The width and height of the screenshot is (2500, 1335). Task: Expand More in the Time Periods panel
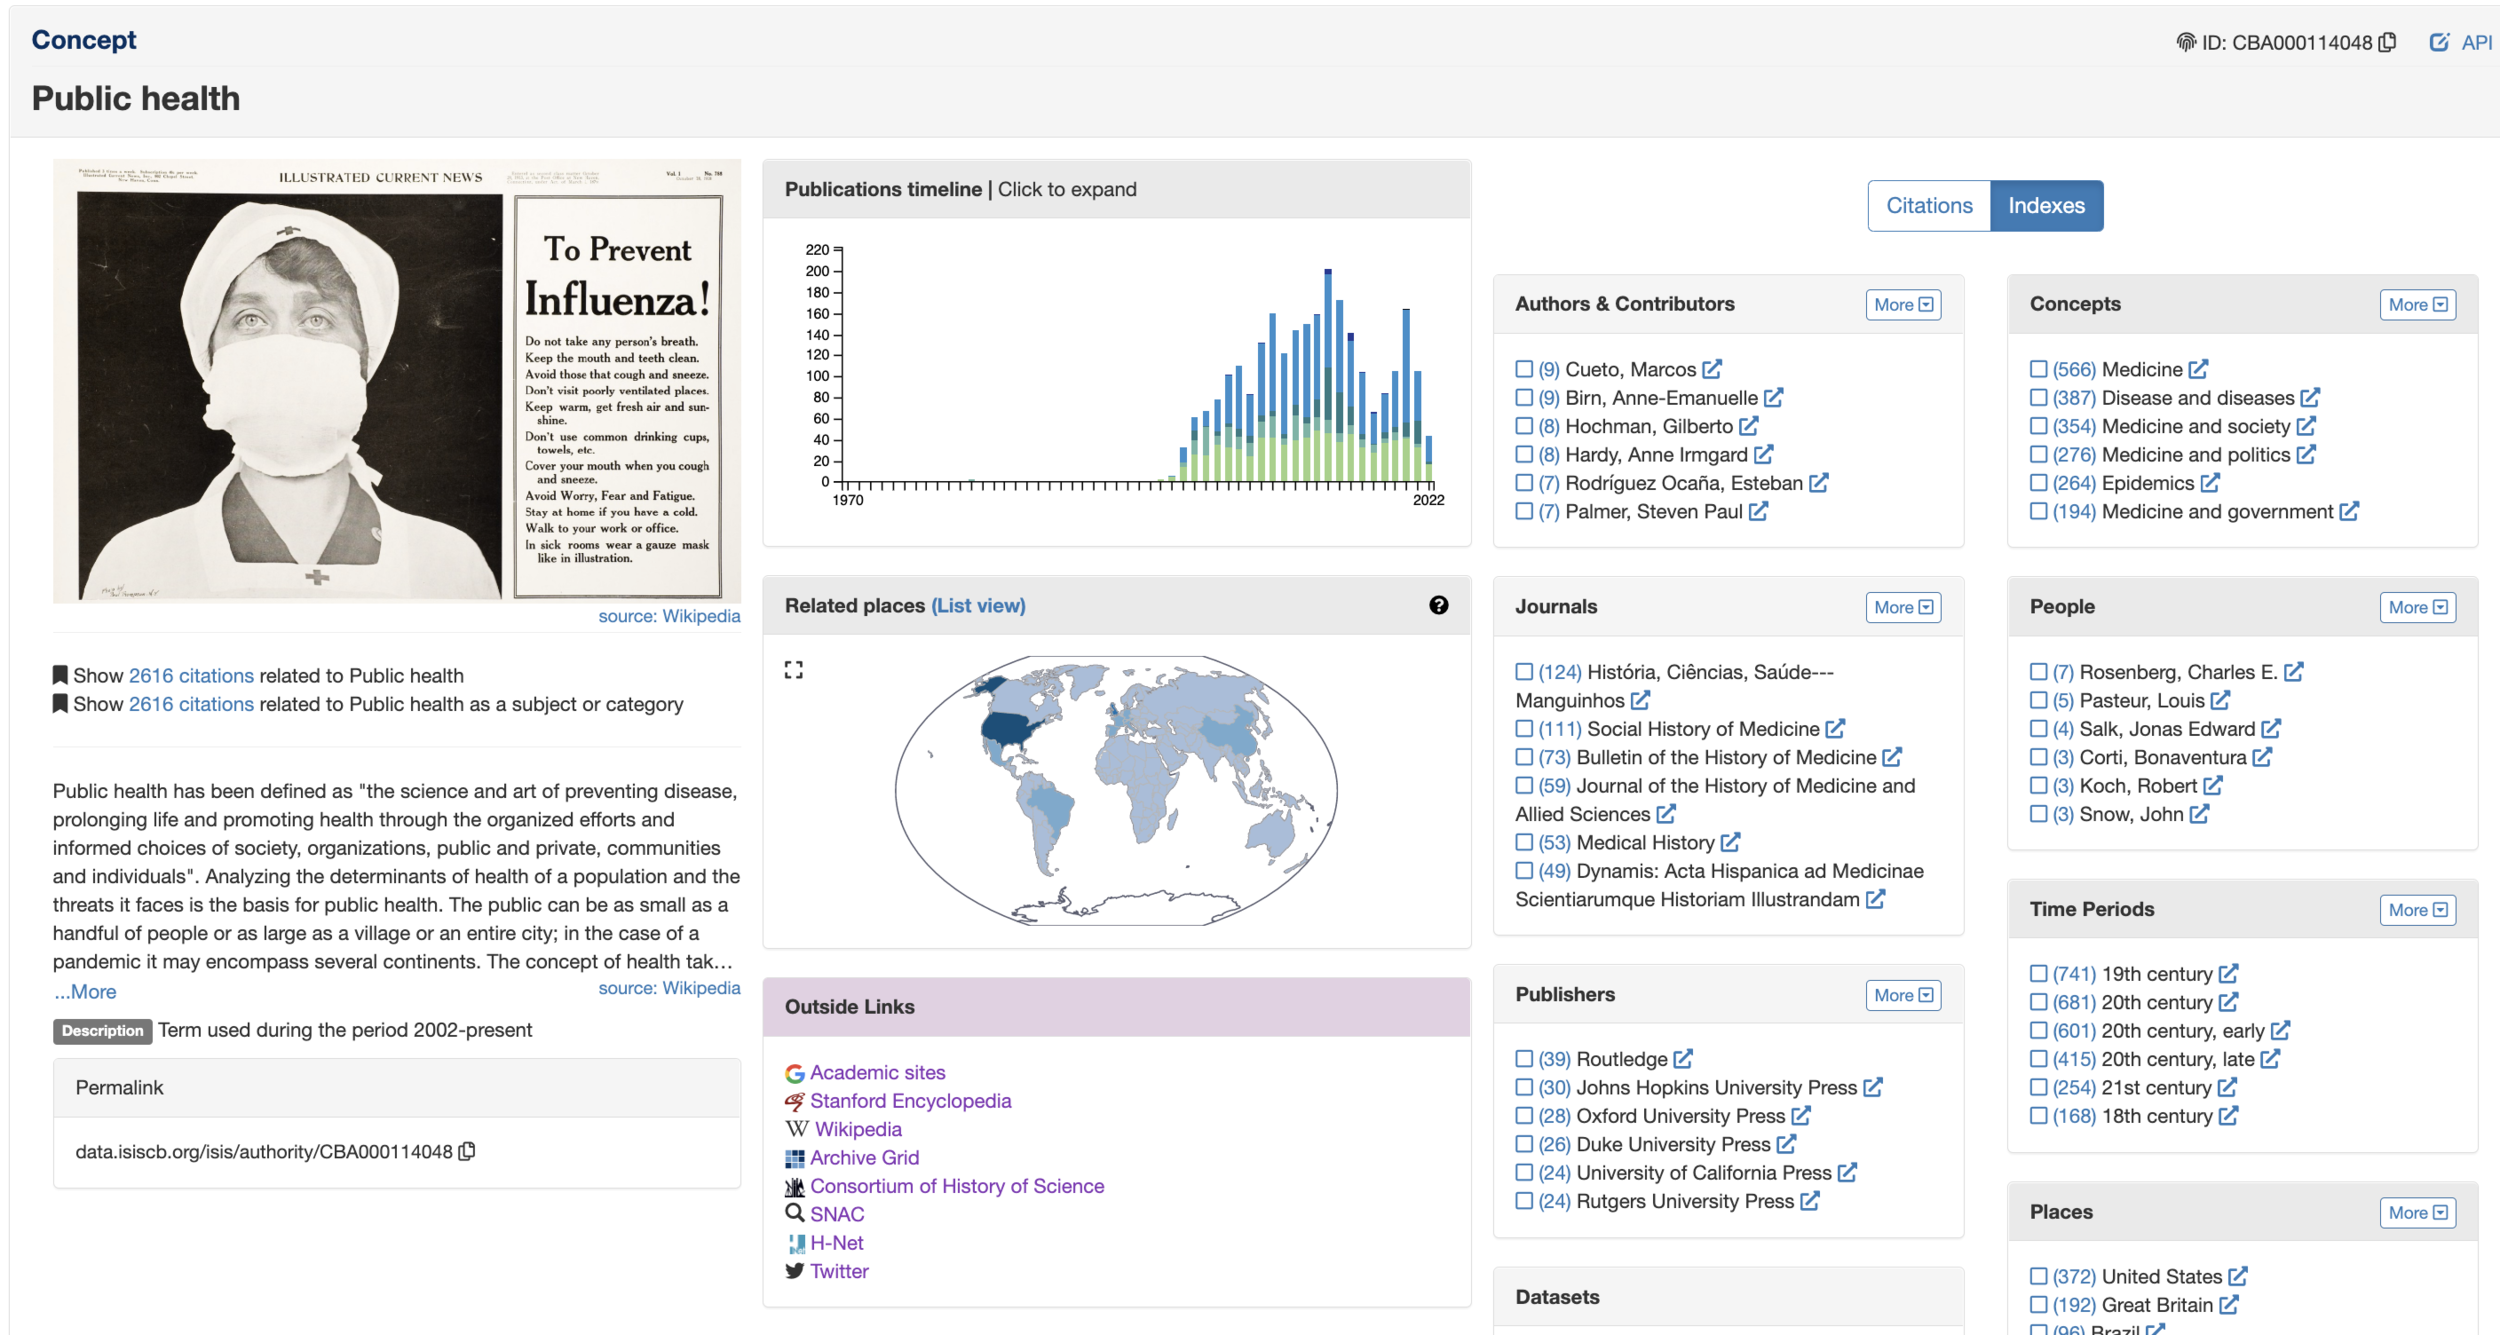pyautogui.click(x=2417, y=910)
